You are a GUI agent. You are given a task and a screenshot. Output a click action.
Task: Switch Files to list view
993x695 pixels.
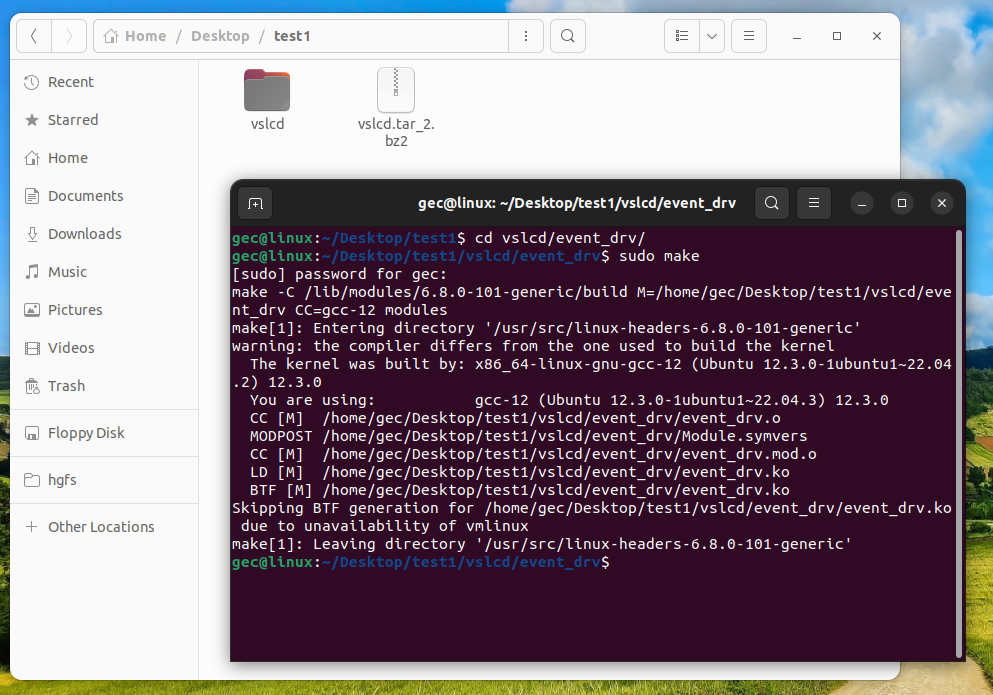click(682, 36)
